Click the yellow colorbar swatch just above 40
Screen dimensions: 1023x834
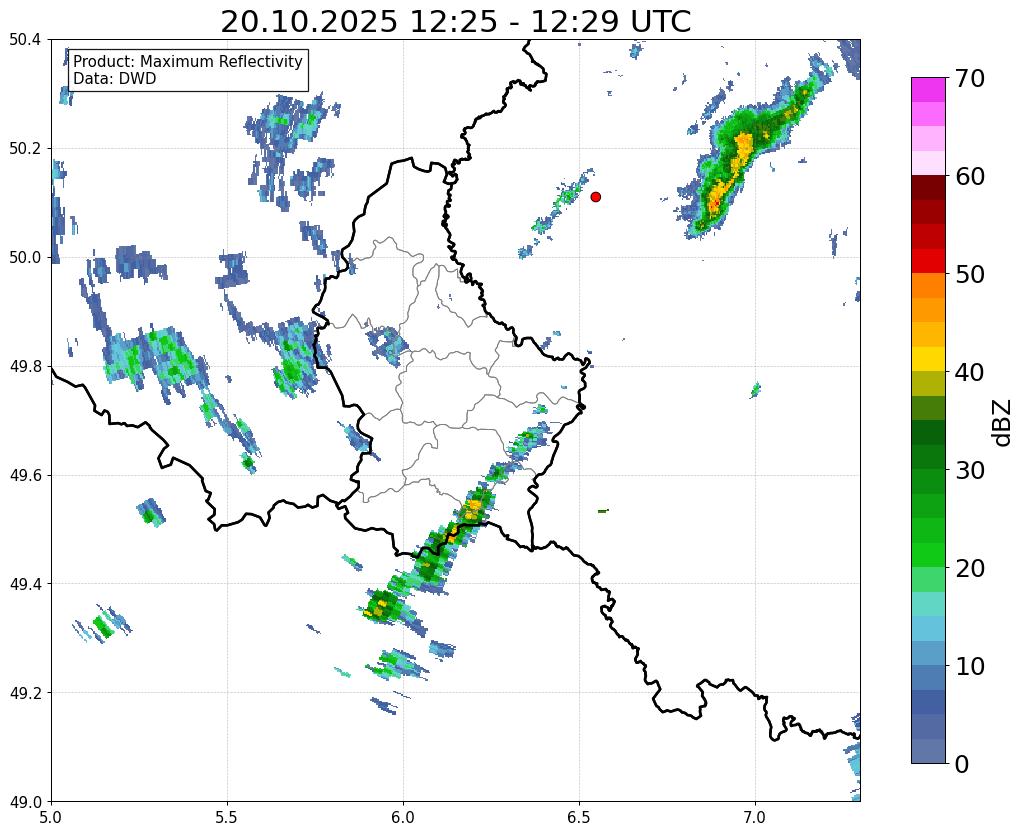click(x=928, y=359)
